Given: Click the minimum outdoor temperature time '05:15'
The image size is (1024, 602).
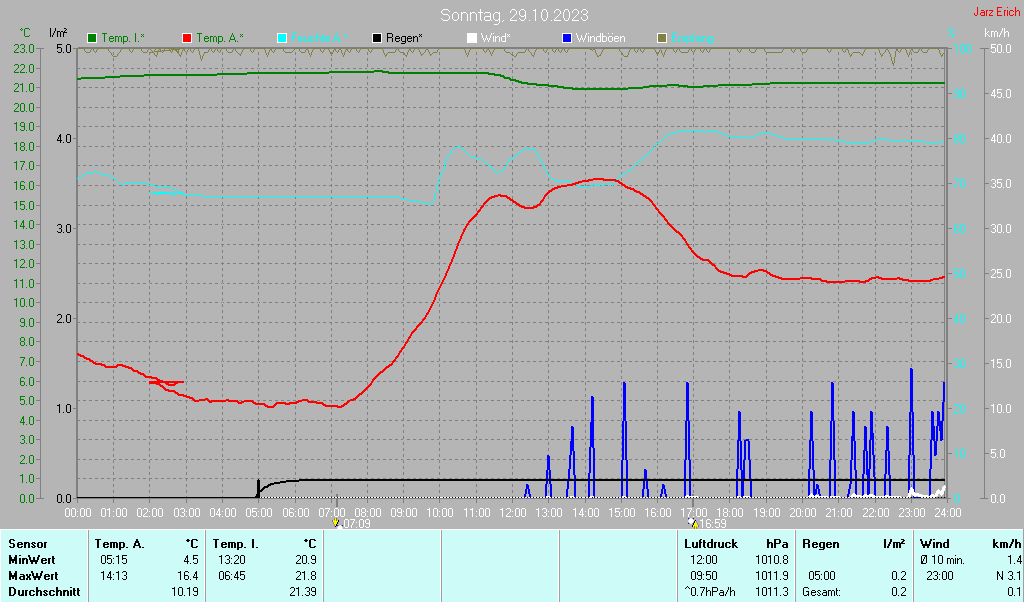Looking at the screenshot, I should 114,560.
